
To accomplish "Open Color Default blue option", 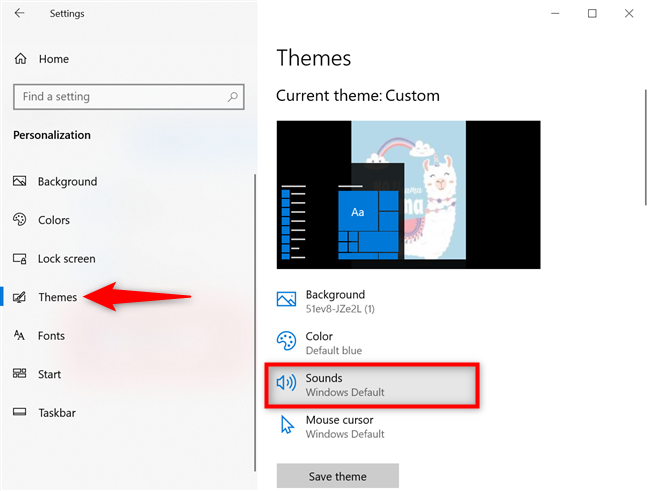I will click(371, 343).
